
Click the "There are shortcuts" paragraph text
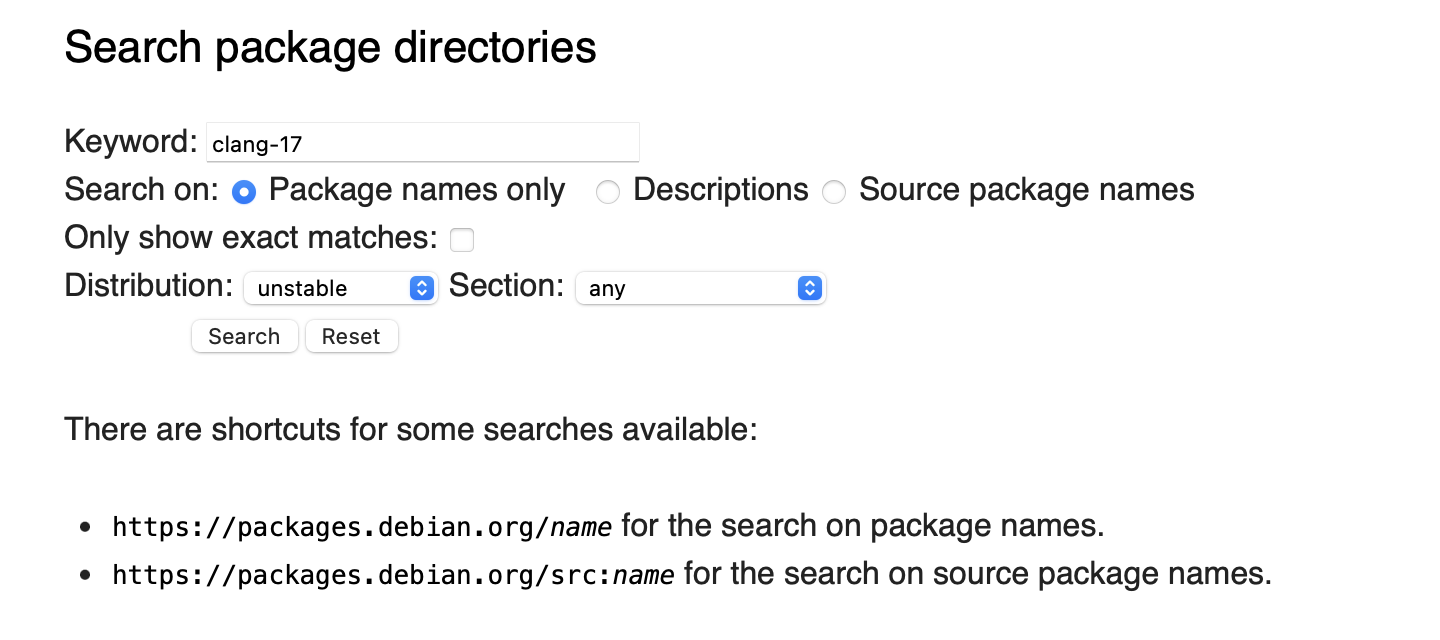(x=410, y=430)
